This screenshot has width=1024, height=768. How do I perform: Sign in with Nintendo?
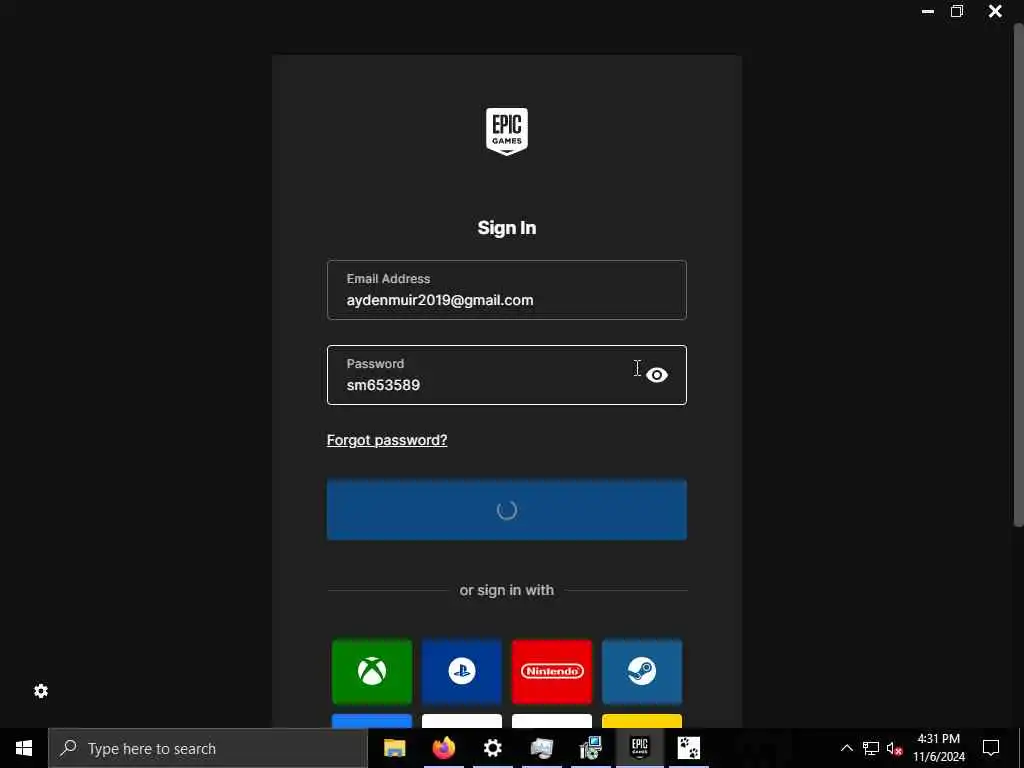tap(552, 671)
